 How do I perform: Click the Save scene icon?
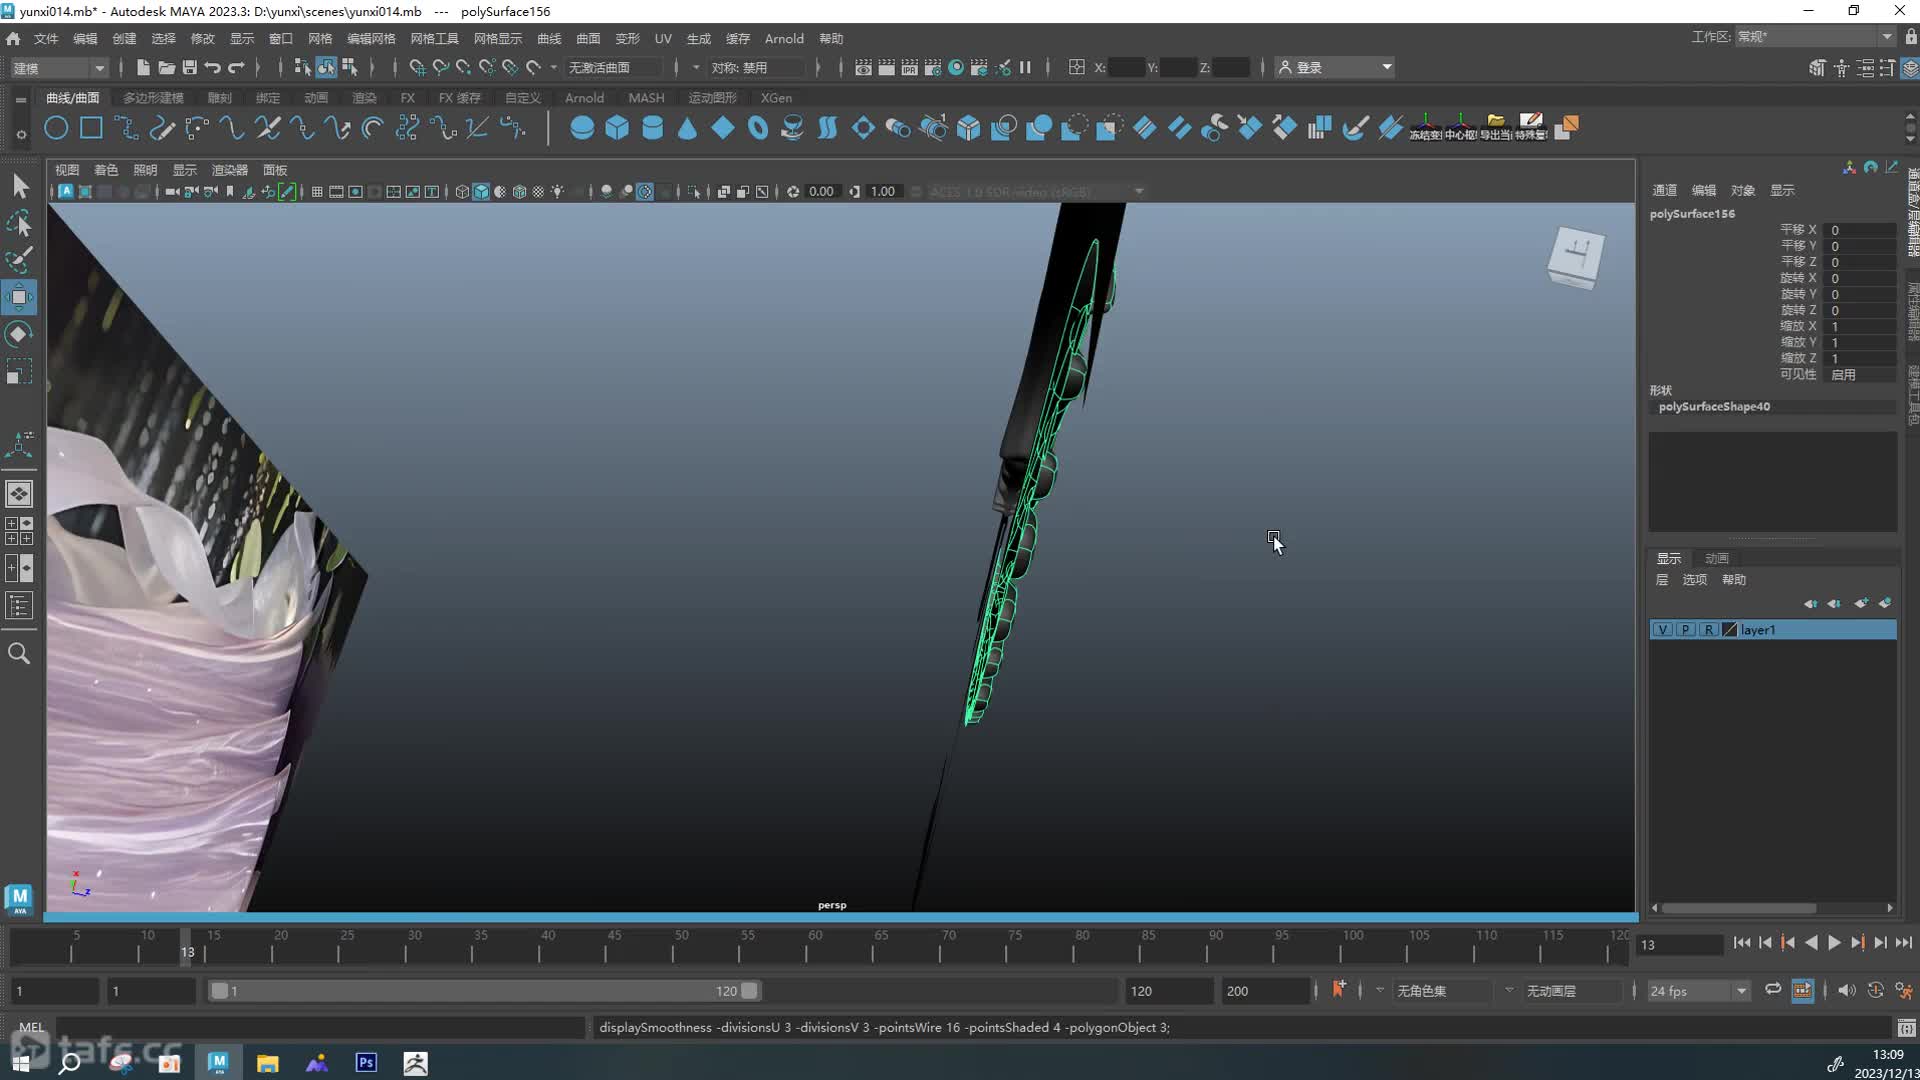tap(189, 67)
